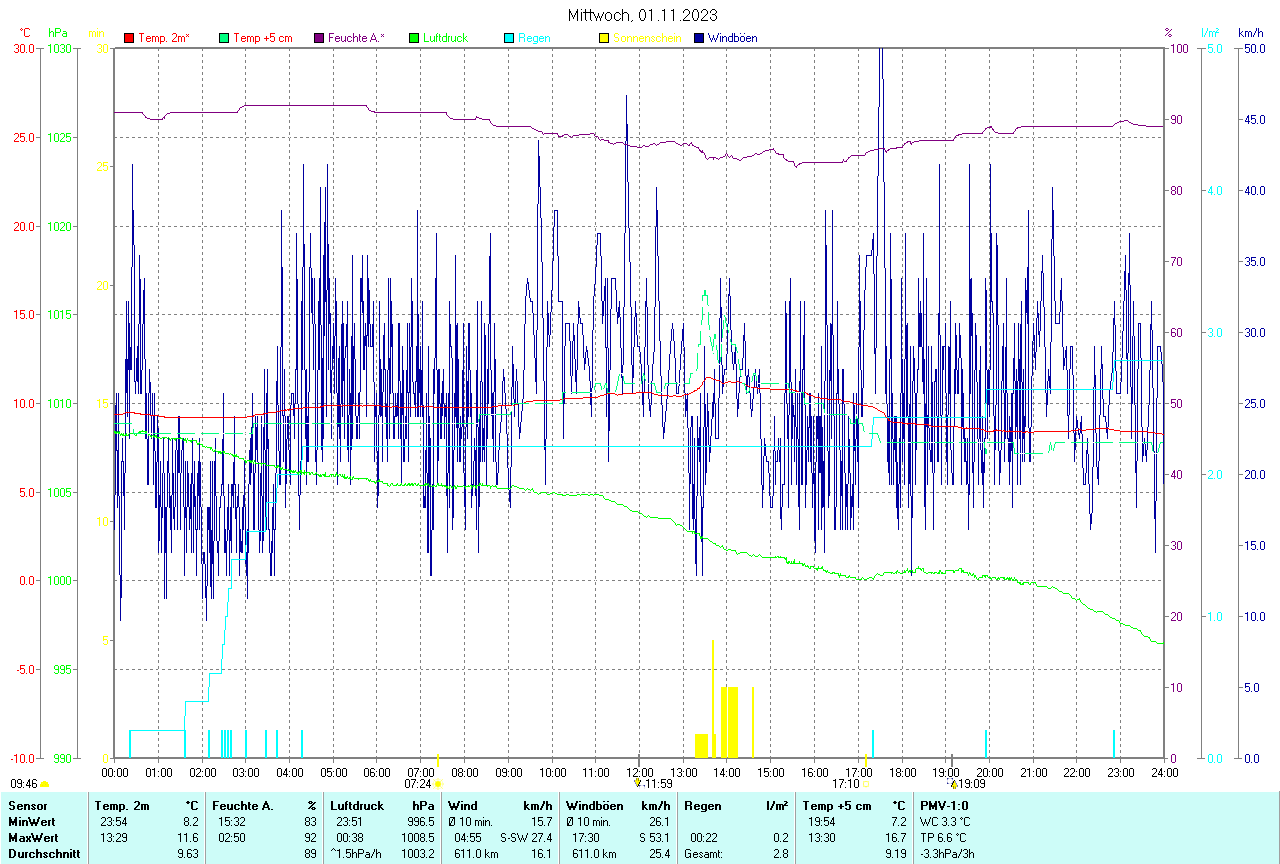The width and height of the screenshot is (1280, 864).
Task: Click the wind maximum time 04:55
Action: click(x=468, y=837)
